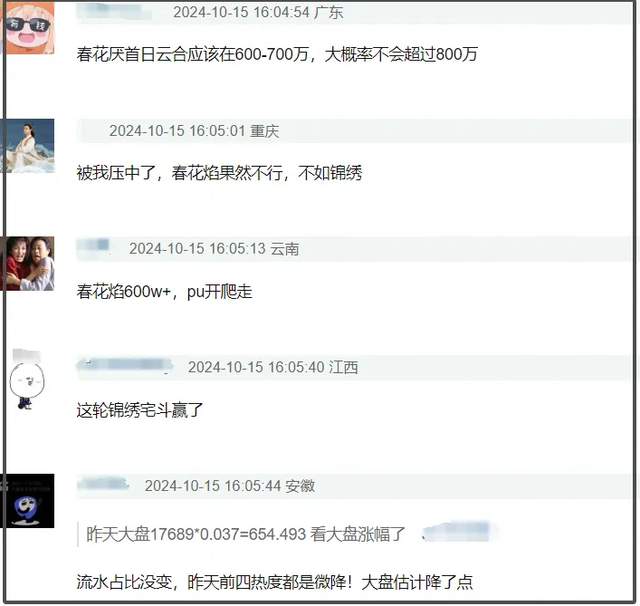Click comment 春花焰600w+，pu开爬走
This screenshot has height=606, width=640.
pyautogui.click(x=164, y=292)
